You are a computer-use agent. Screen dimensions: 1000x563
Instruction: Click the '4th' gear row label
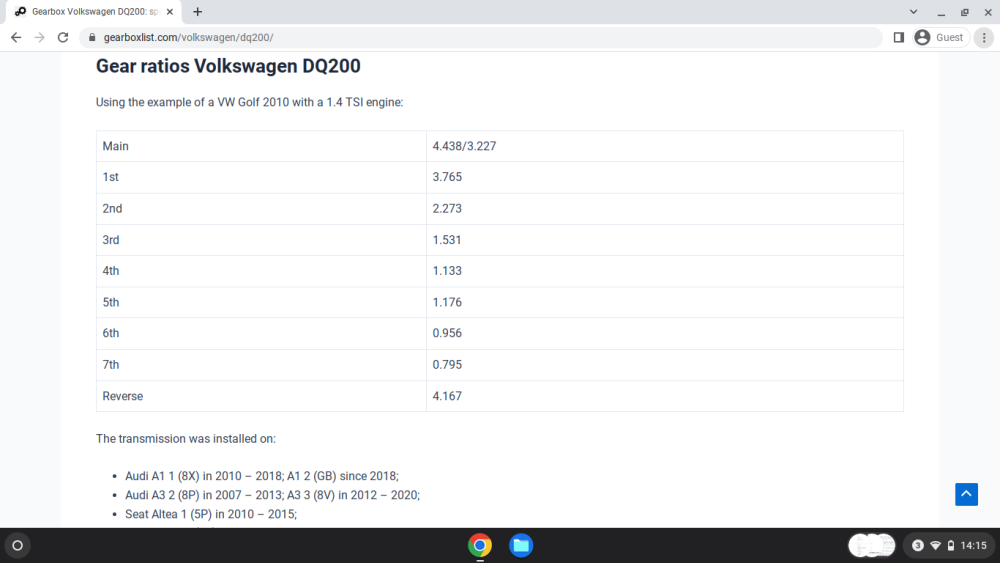click(x=111, y=271)
